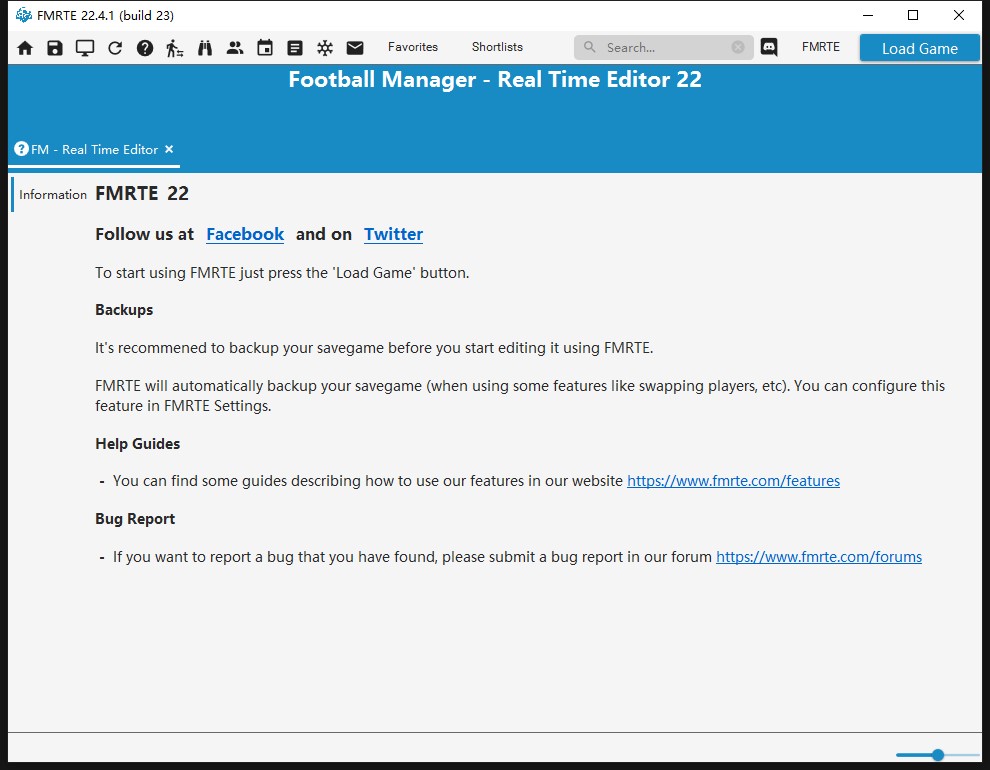Click the zoom slider handle at bottom right
990x770 pixels.
click(938, 754)
